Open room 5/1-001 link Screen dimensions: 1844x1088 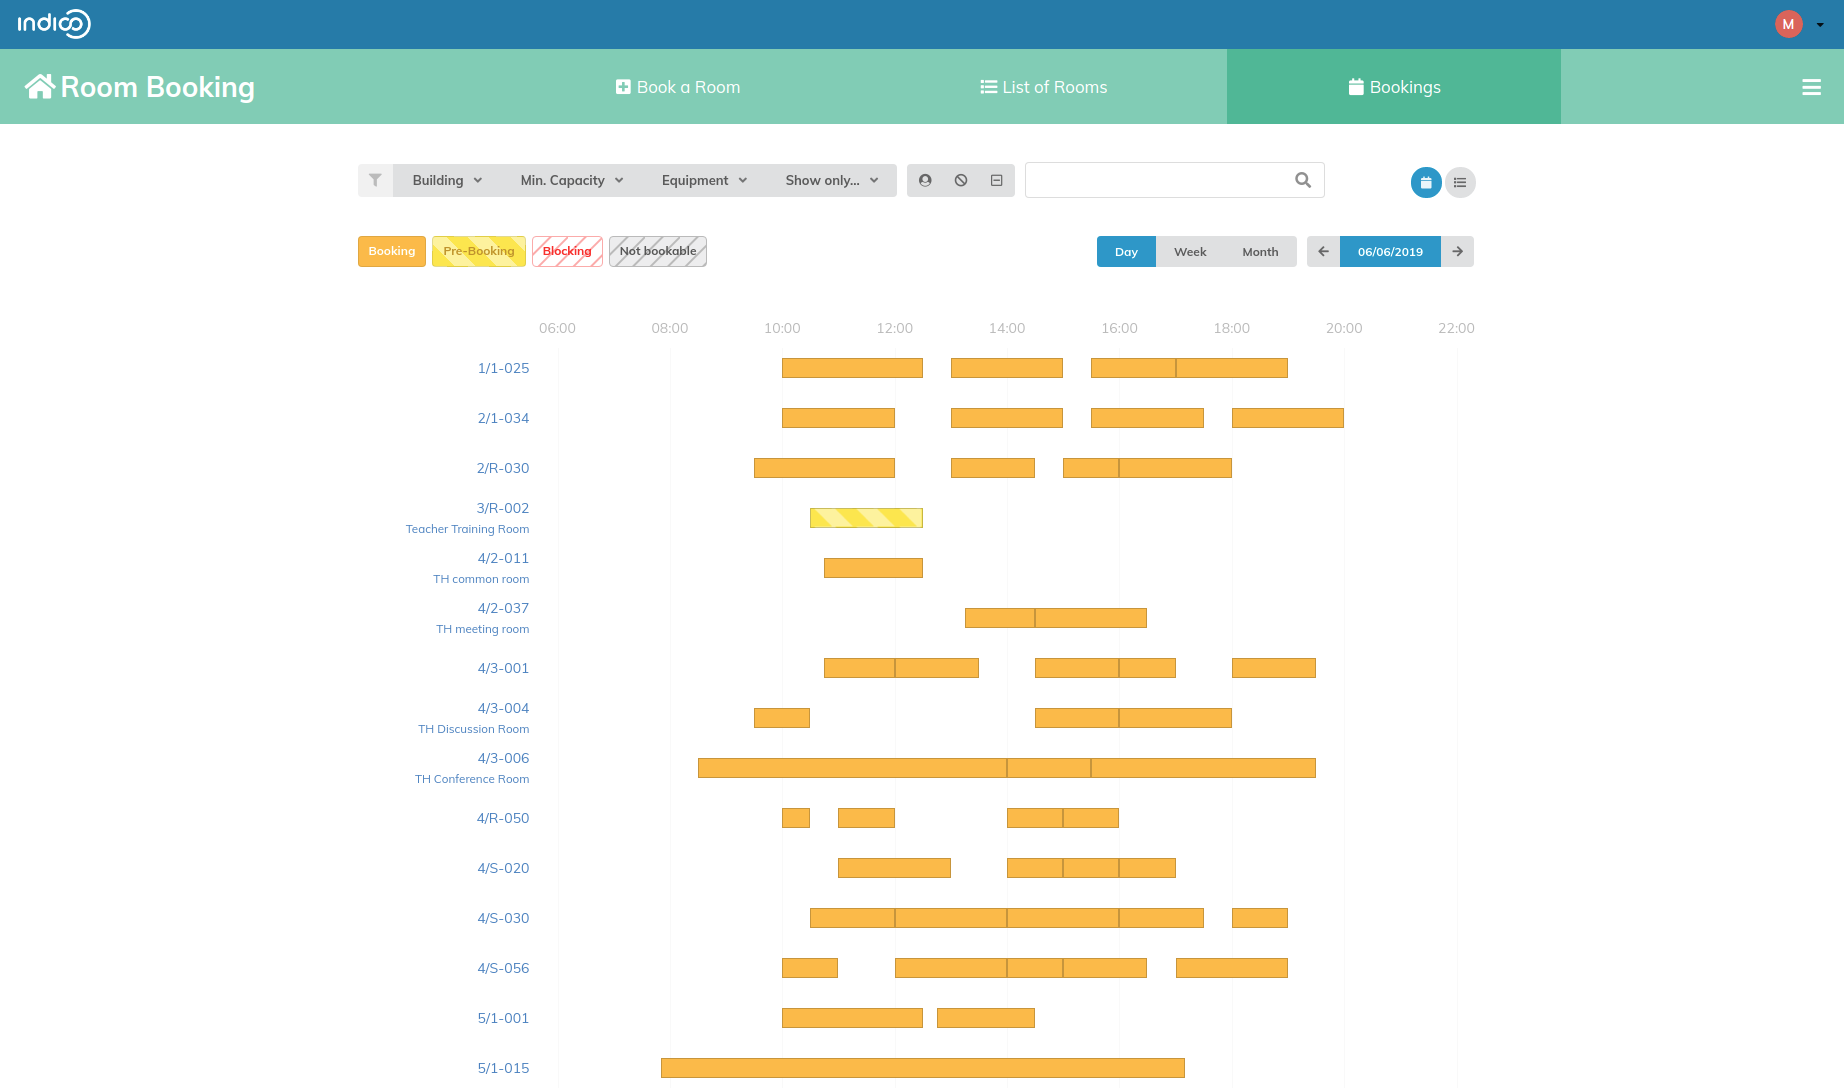click(503, 1018)
